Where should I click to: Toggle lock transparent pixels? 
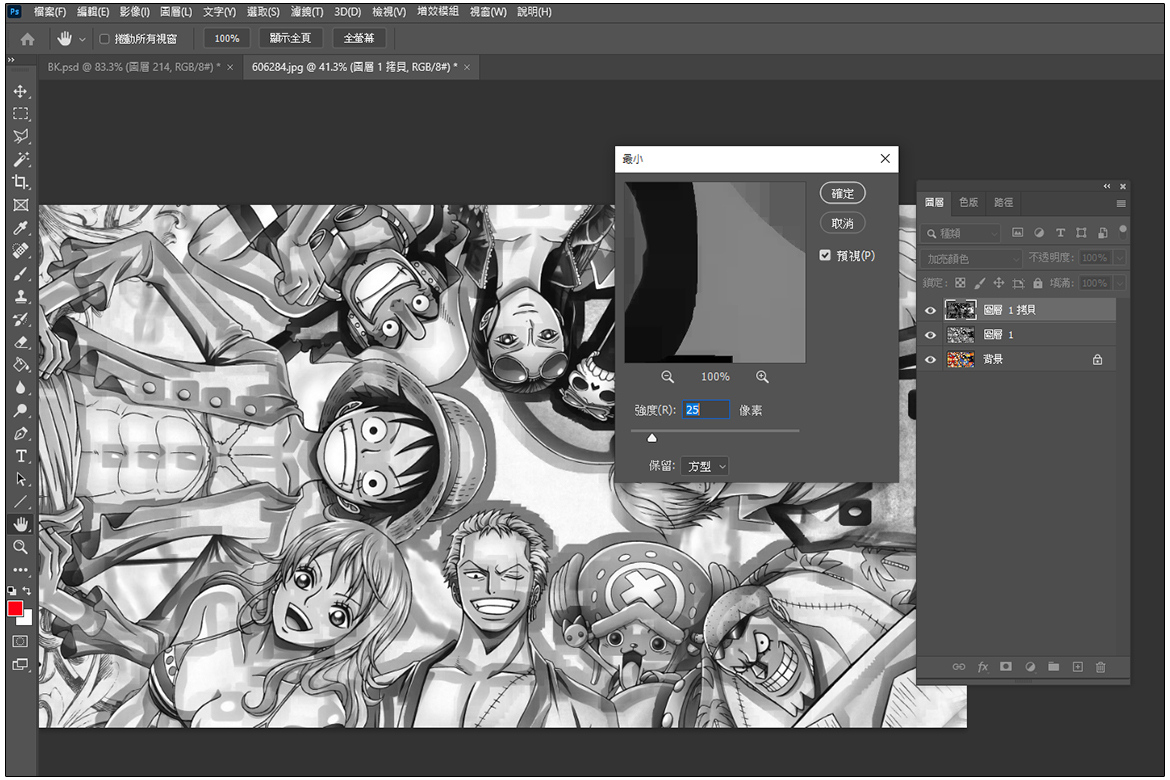tap(960, 283)
